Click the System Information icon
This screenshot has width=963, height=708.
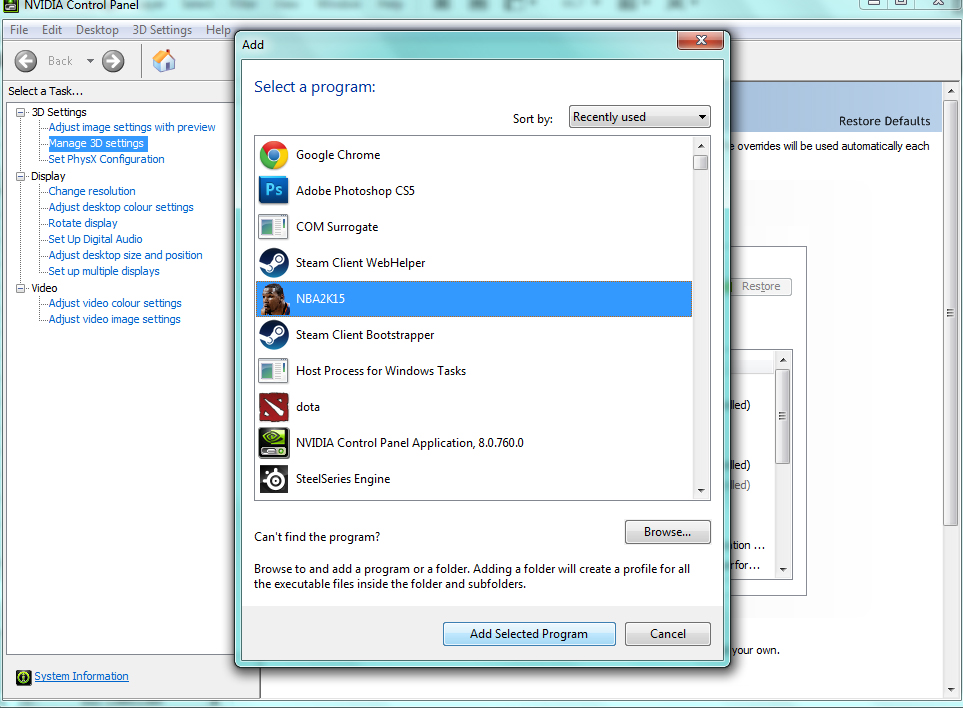[x=23, y=677]
